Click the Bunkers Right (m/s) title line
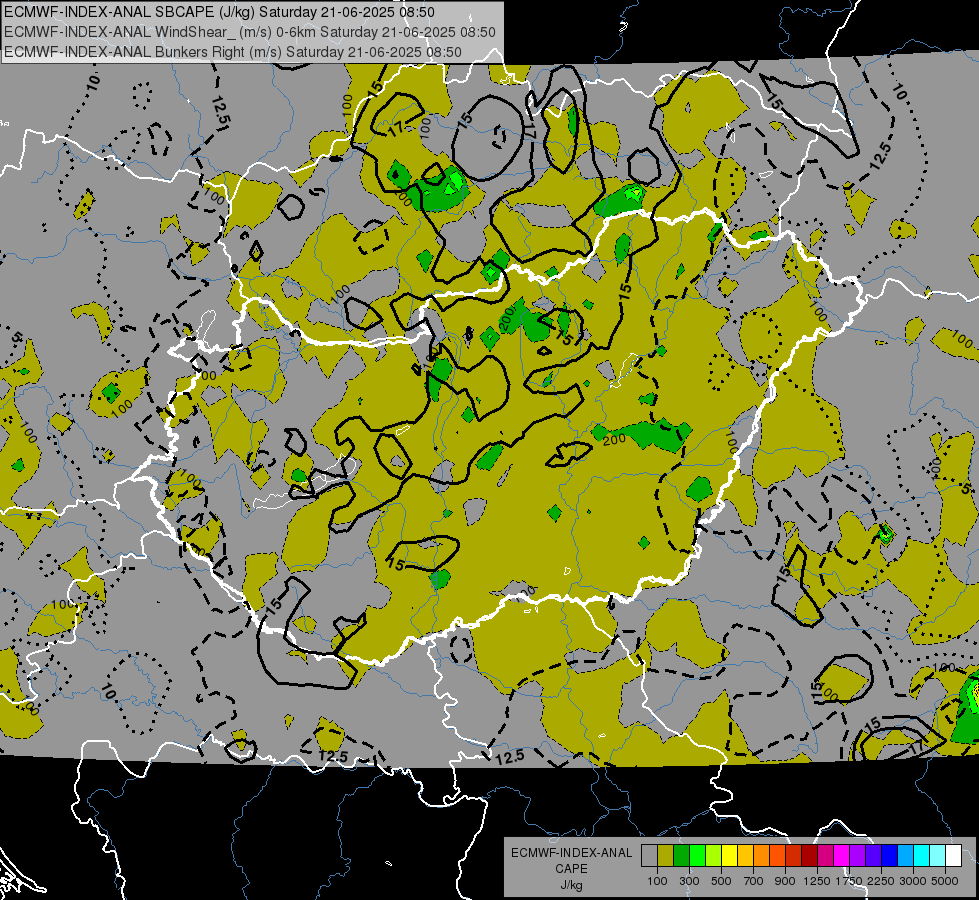The image size is (979, 900). (233, 52)
